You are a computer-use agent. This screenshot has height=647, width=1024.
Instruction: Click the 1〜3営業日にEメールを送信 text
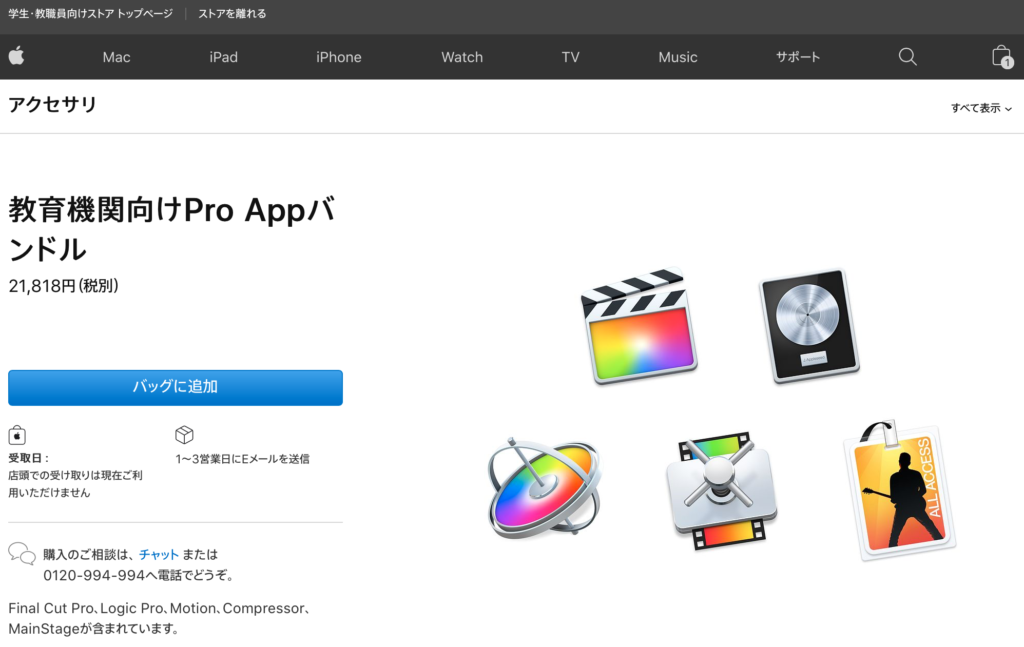point(242,459)
